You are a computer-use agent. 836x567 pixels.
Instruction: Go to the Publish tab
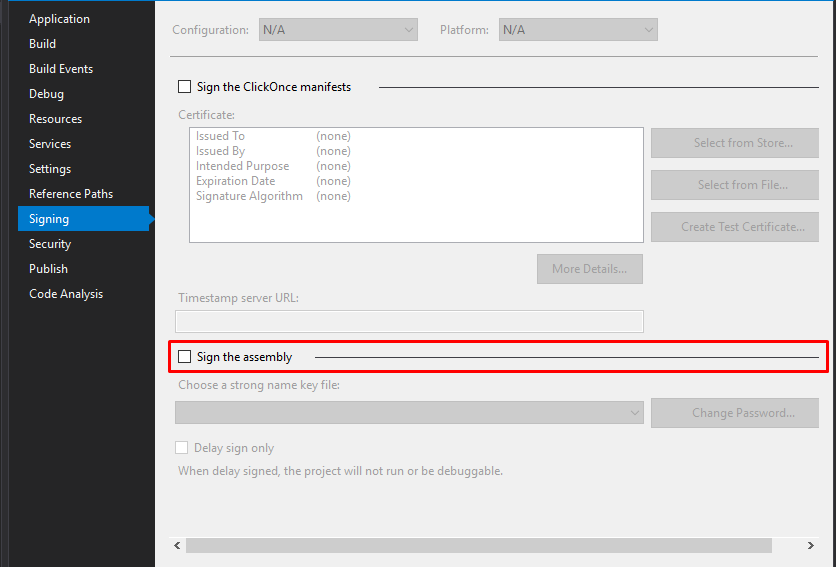click(x=48, y=269)
